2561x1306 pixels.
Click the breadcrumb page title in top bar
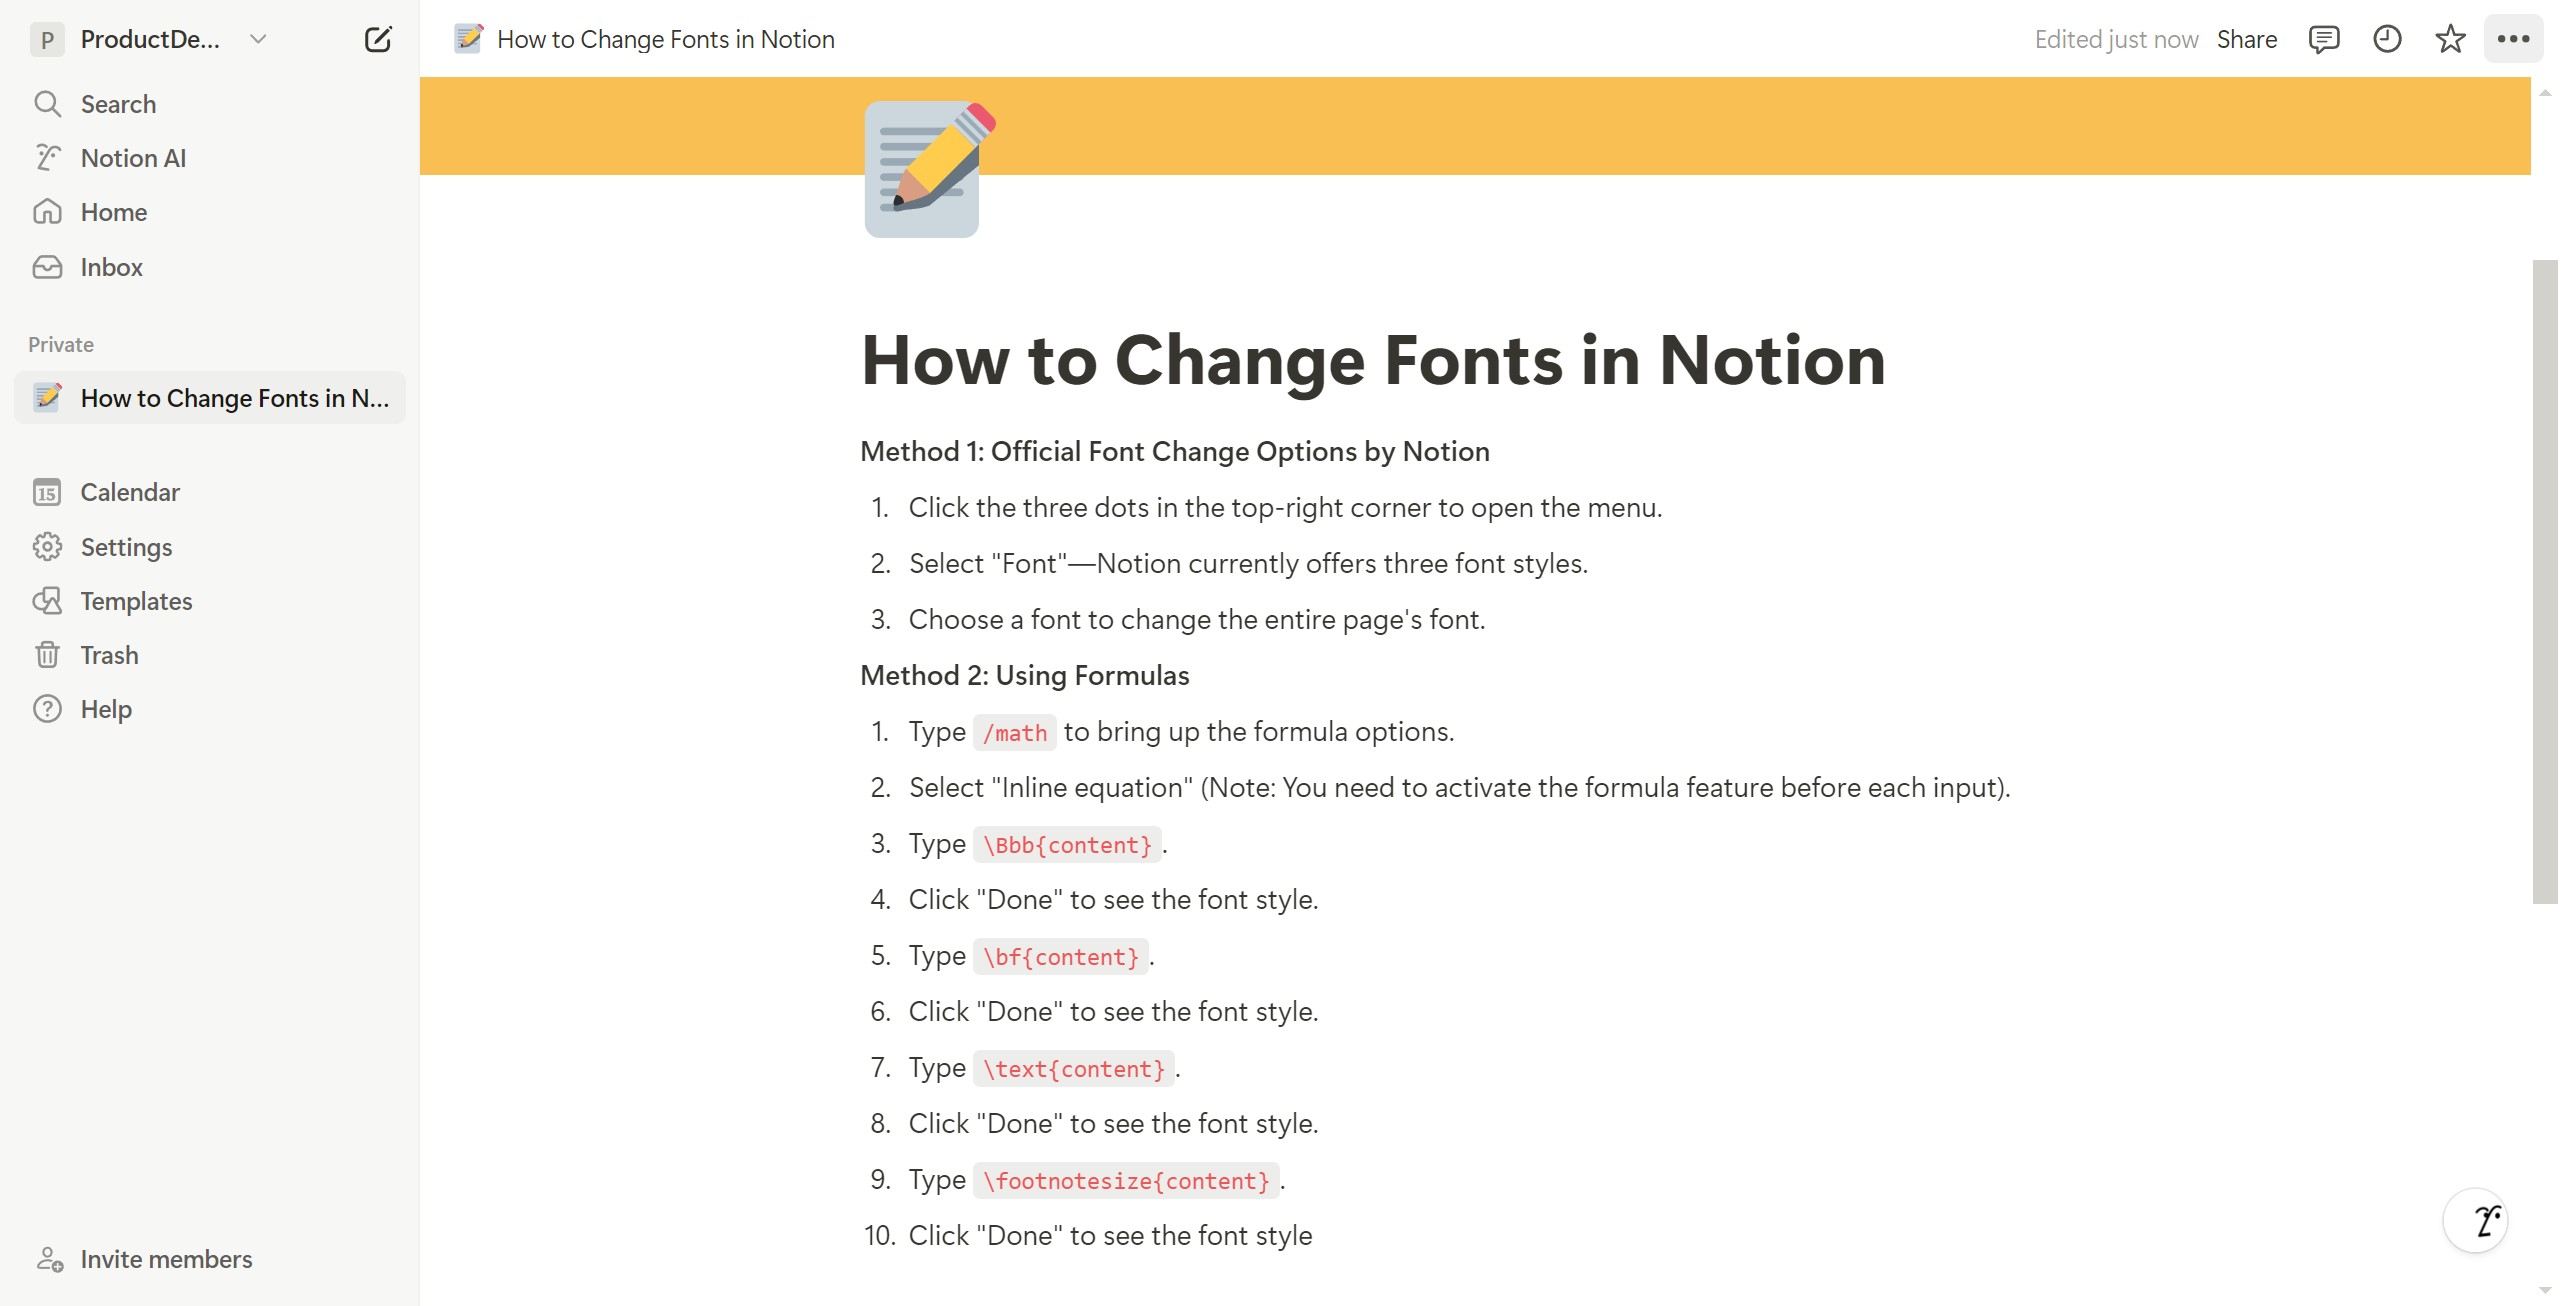(665, 39)
